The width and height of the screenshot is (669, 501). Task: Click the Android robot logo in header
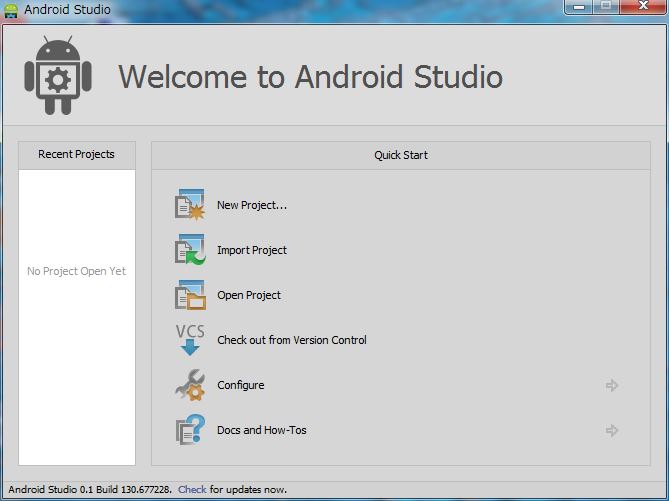pyautogui.click(x=58, y=75)
